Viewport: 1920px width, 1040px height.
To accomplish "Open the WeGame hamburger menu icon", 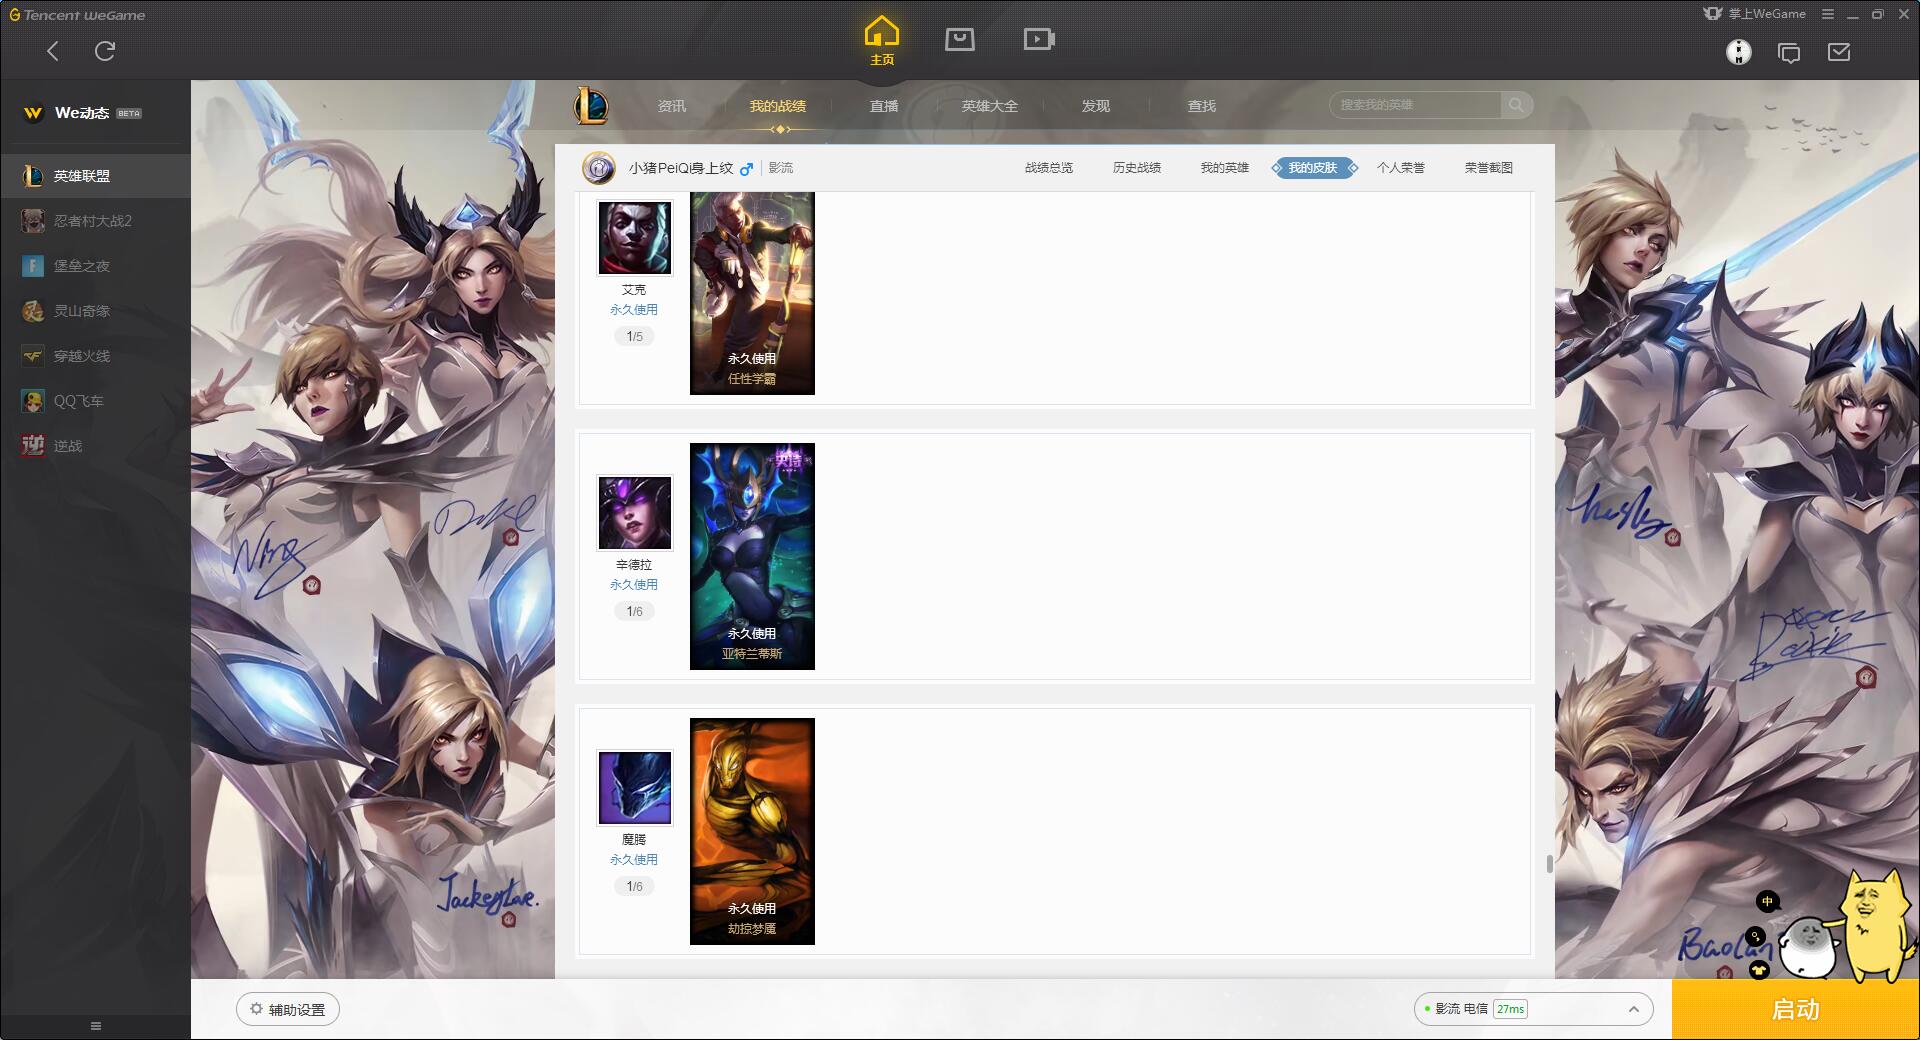I will click(x=1828, y=14).
